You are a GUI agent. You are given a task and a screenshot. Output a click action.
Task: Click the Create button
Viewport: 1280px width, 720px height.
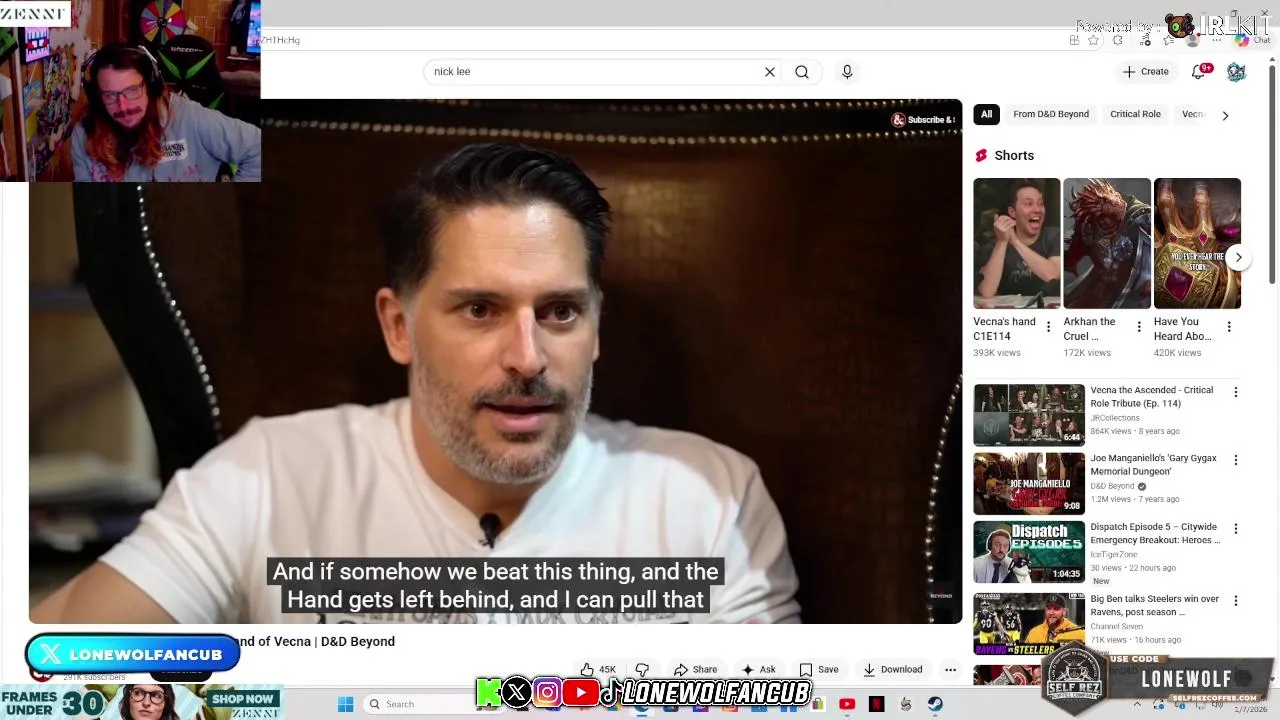click(x=1145, y=72)
